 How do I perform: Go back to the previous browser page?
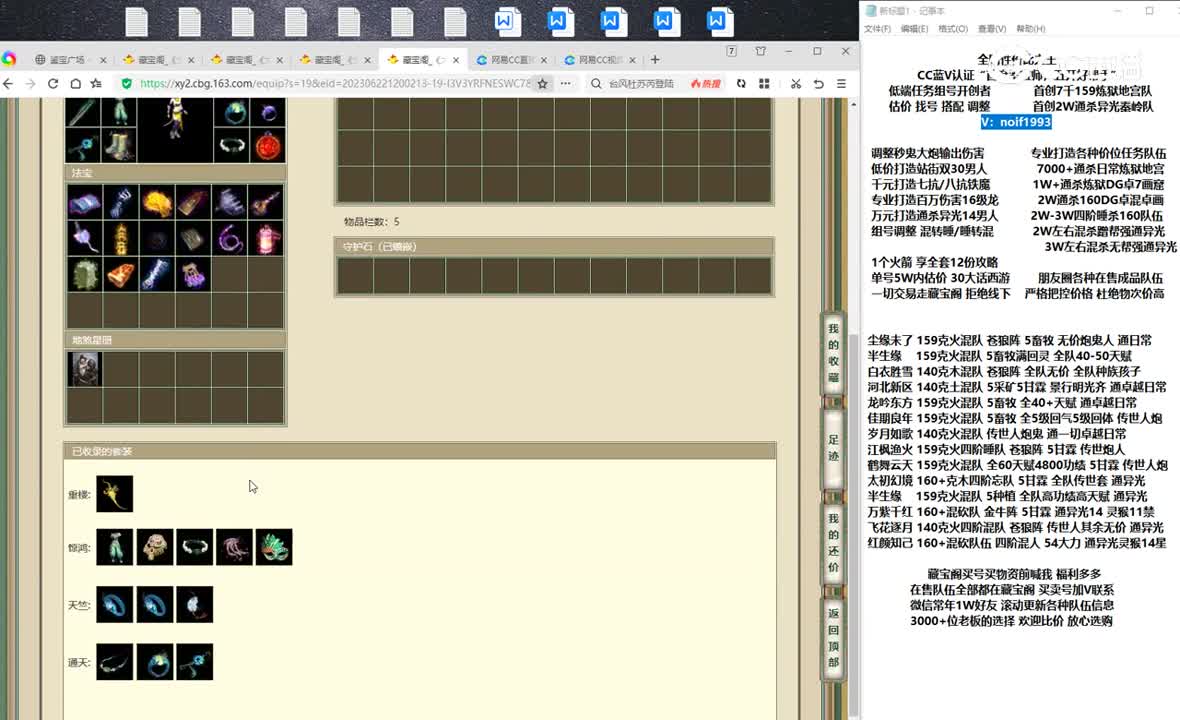(8, 84)
